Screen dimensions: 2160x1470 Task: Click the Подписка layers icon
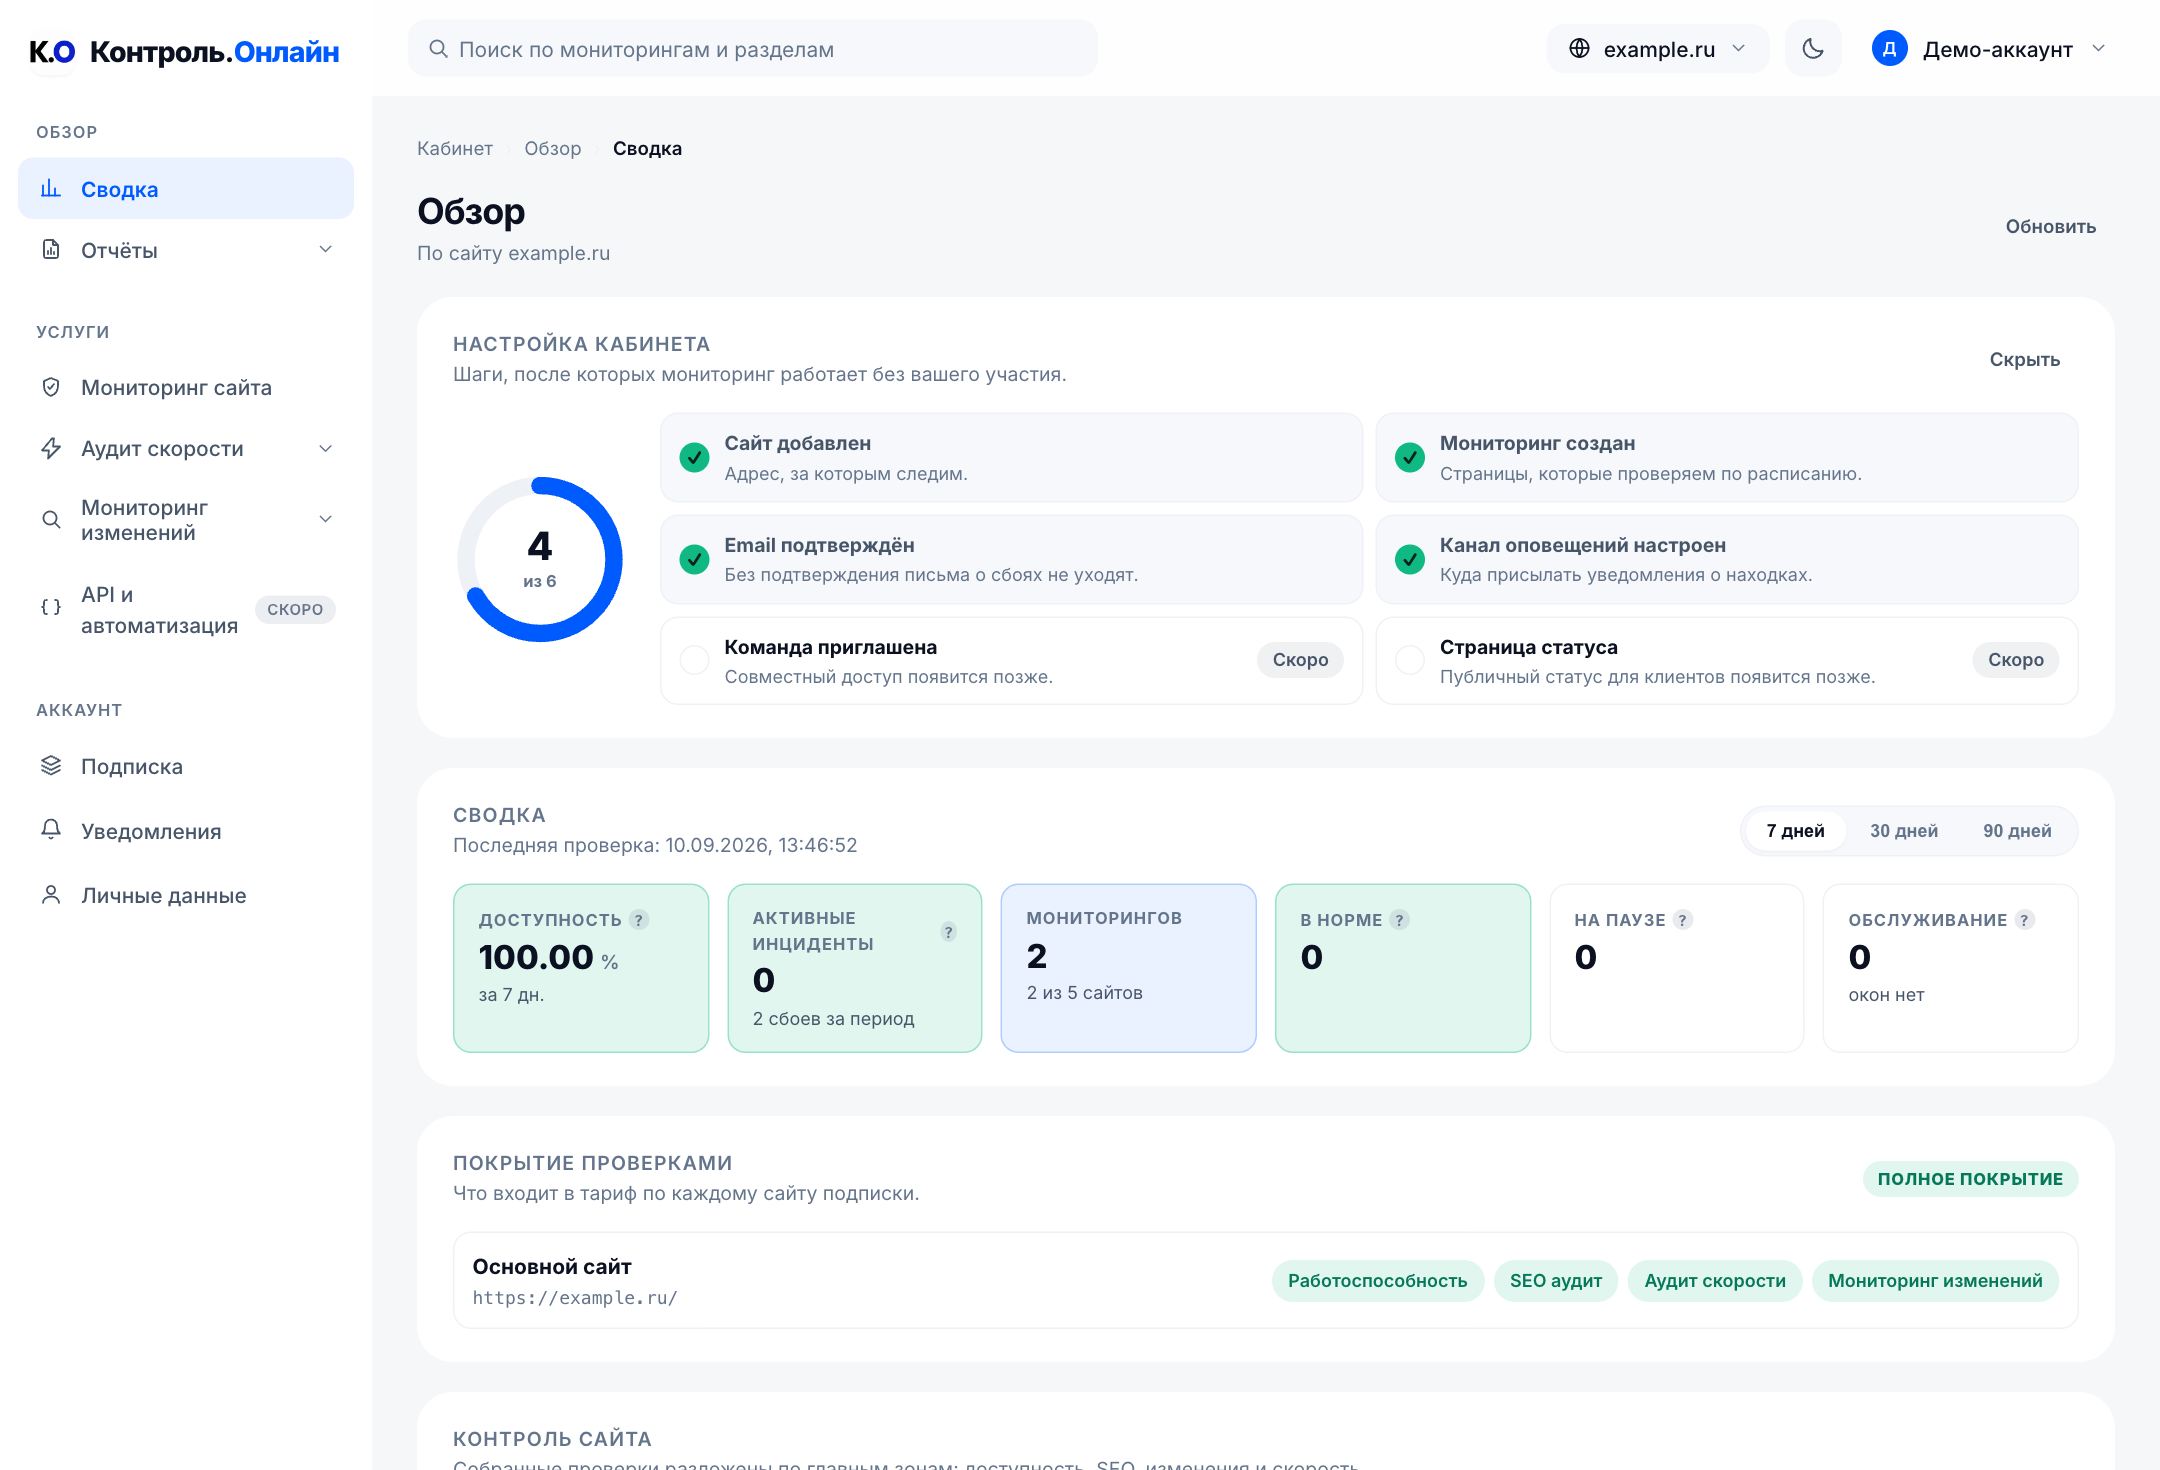pos(51,766)
